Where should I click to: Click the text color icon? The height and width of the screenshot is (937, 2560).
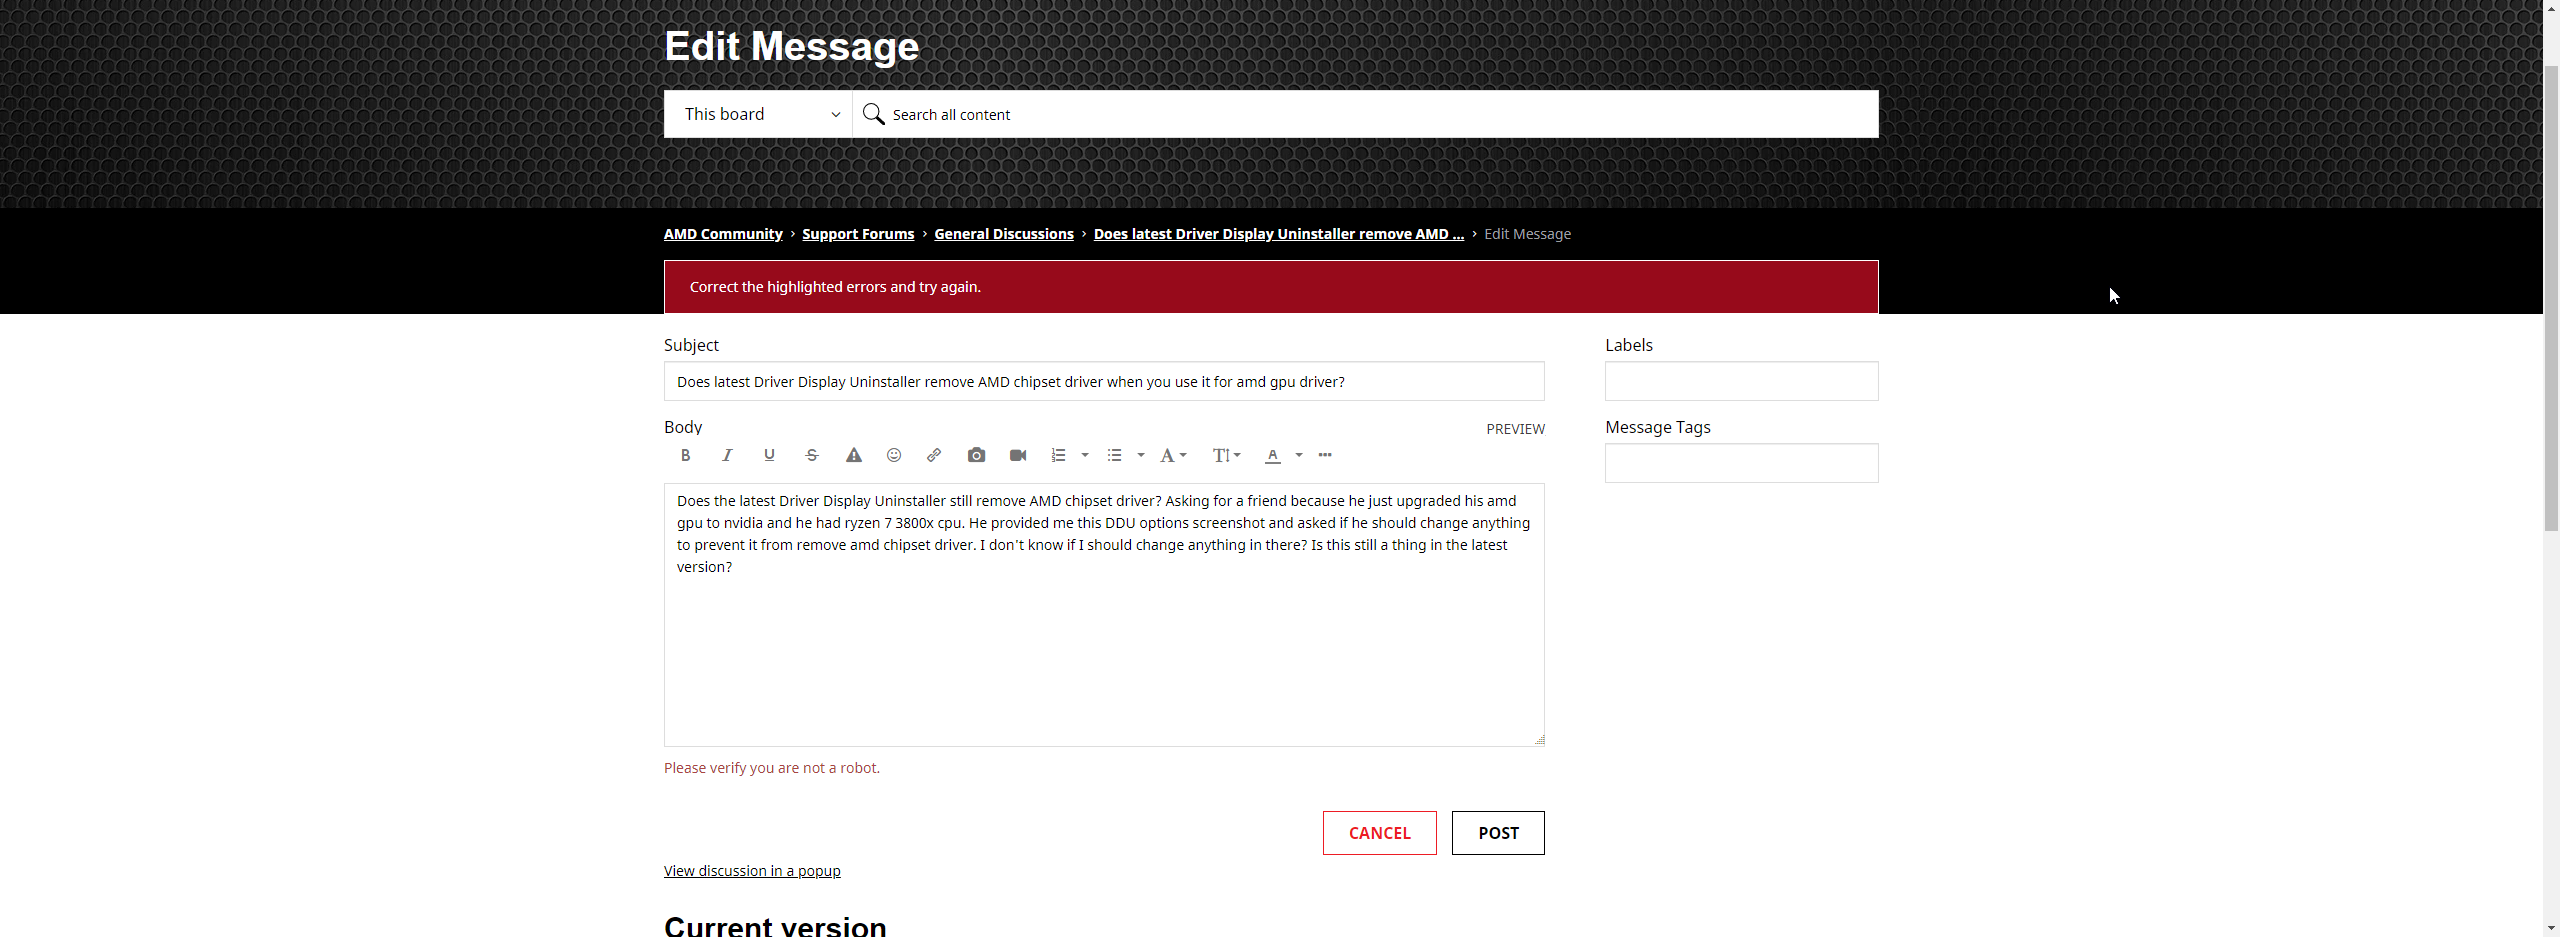[1272, 455]
